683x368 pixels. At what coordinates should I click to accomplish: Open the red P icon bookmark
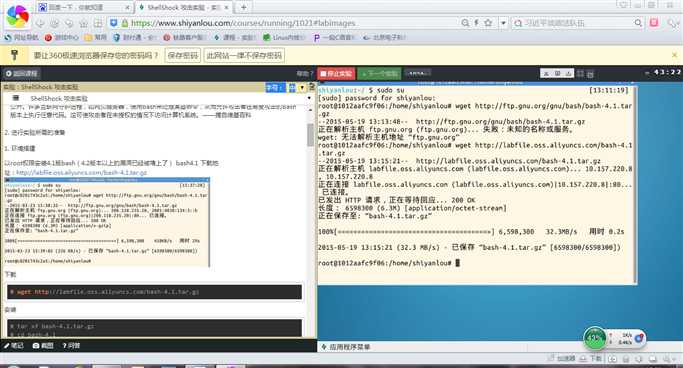pos(61,37)
